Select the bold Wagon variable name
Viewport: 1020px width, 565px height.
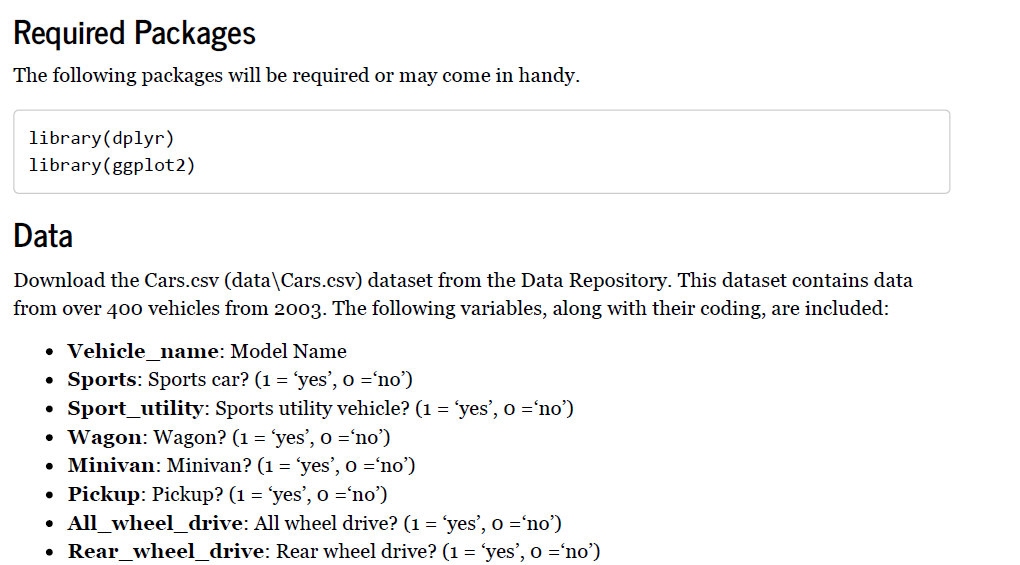[105, 437]
